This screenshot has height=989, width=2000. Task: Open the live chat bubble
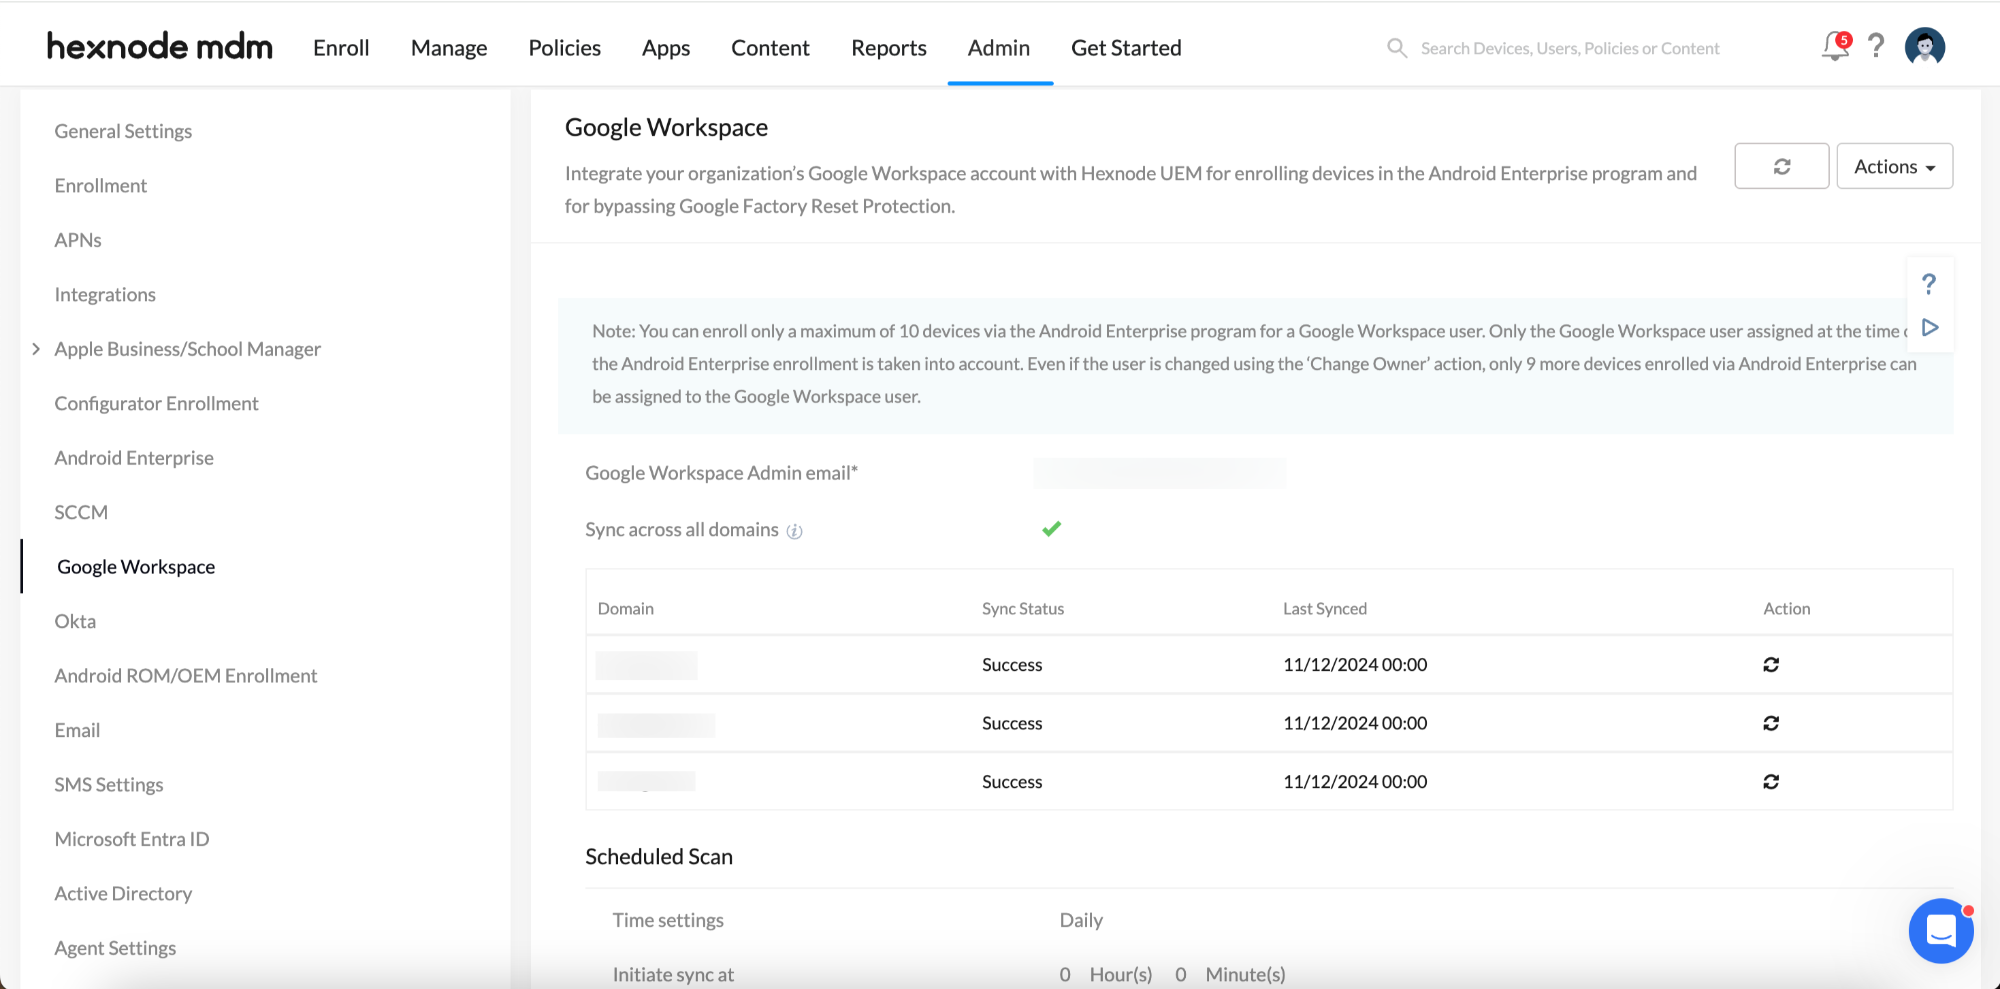click(x=1941, y=931)
